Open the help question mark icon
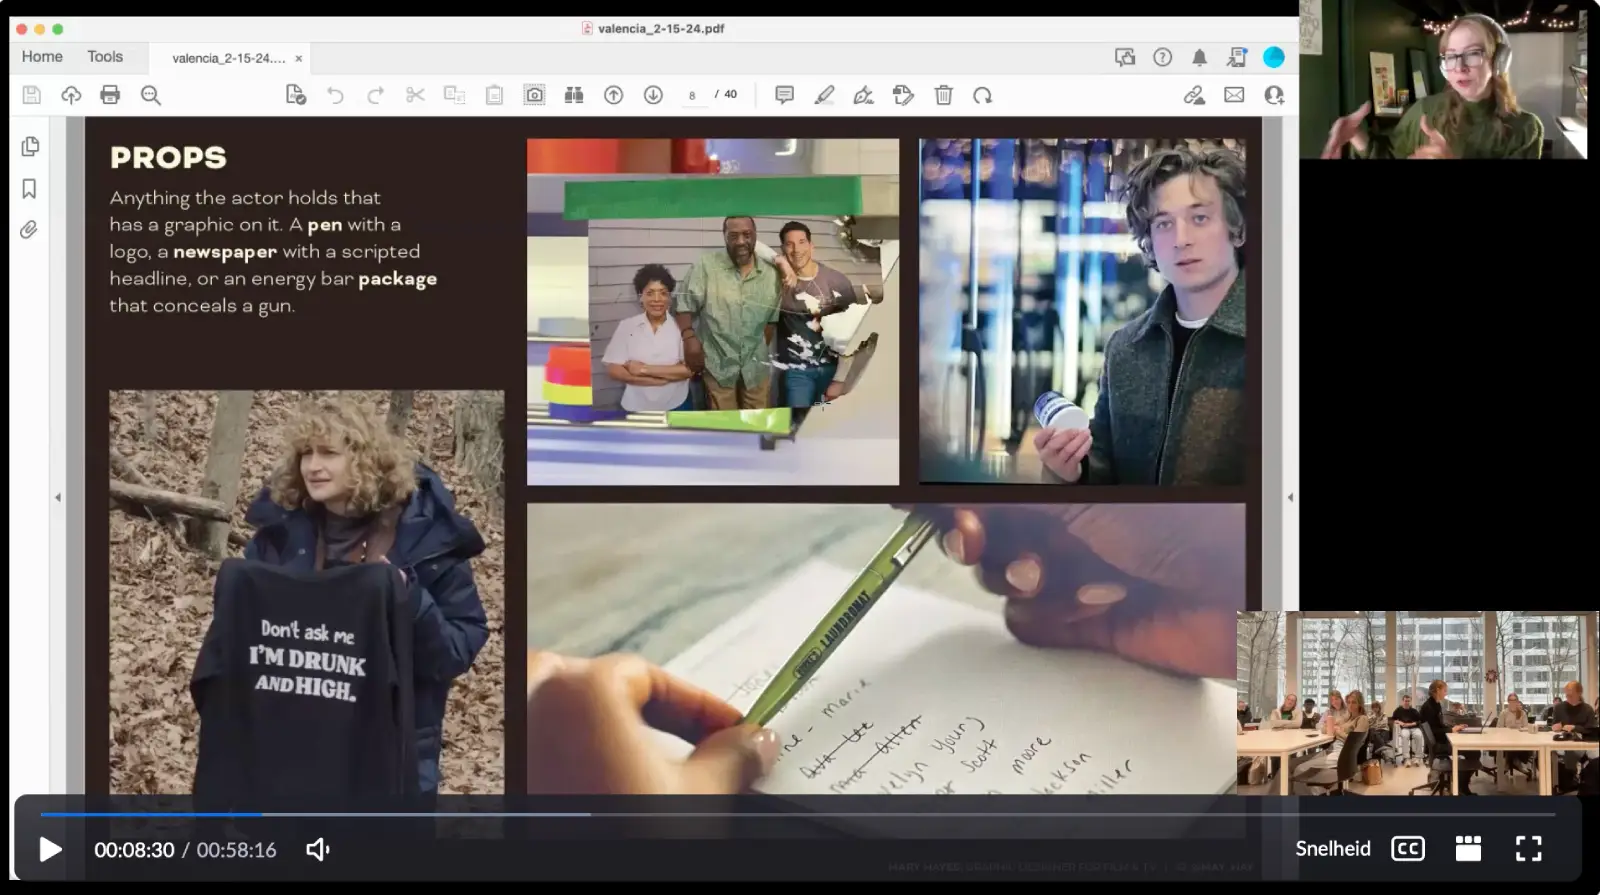This screenshot has height=895, width=1600. click(x=1162, y=57)
